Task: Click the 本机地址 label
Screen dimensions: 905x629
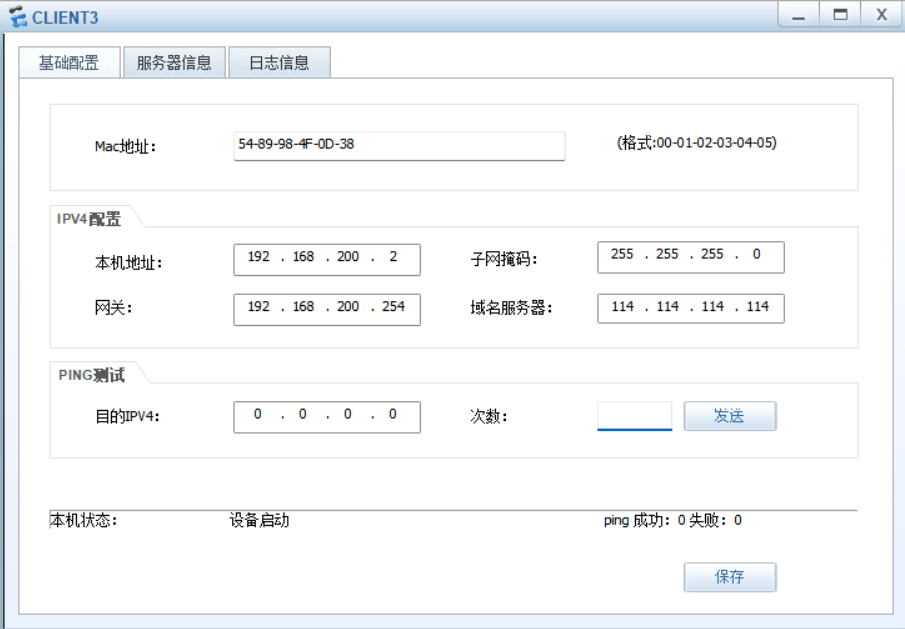Action: pos(129,263)
